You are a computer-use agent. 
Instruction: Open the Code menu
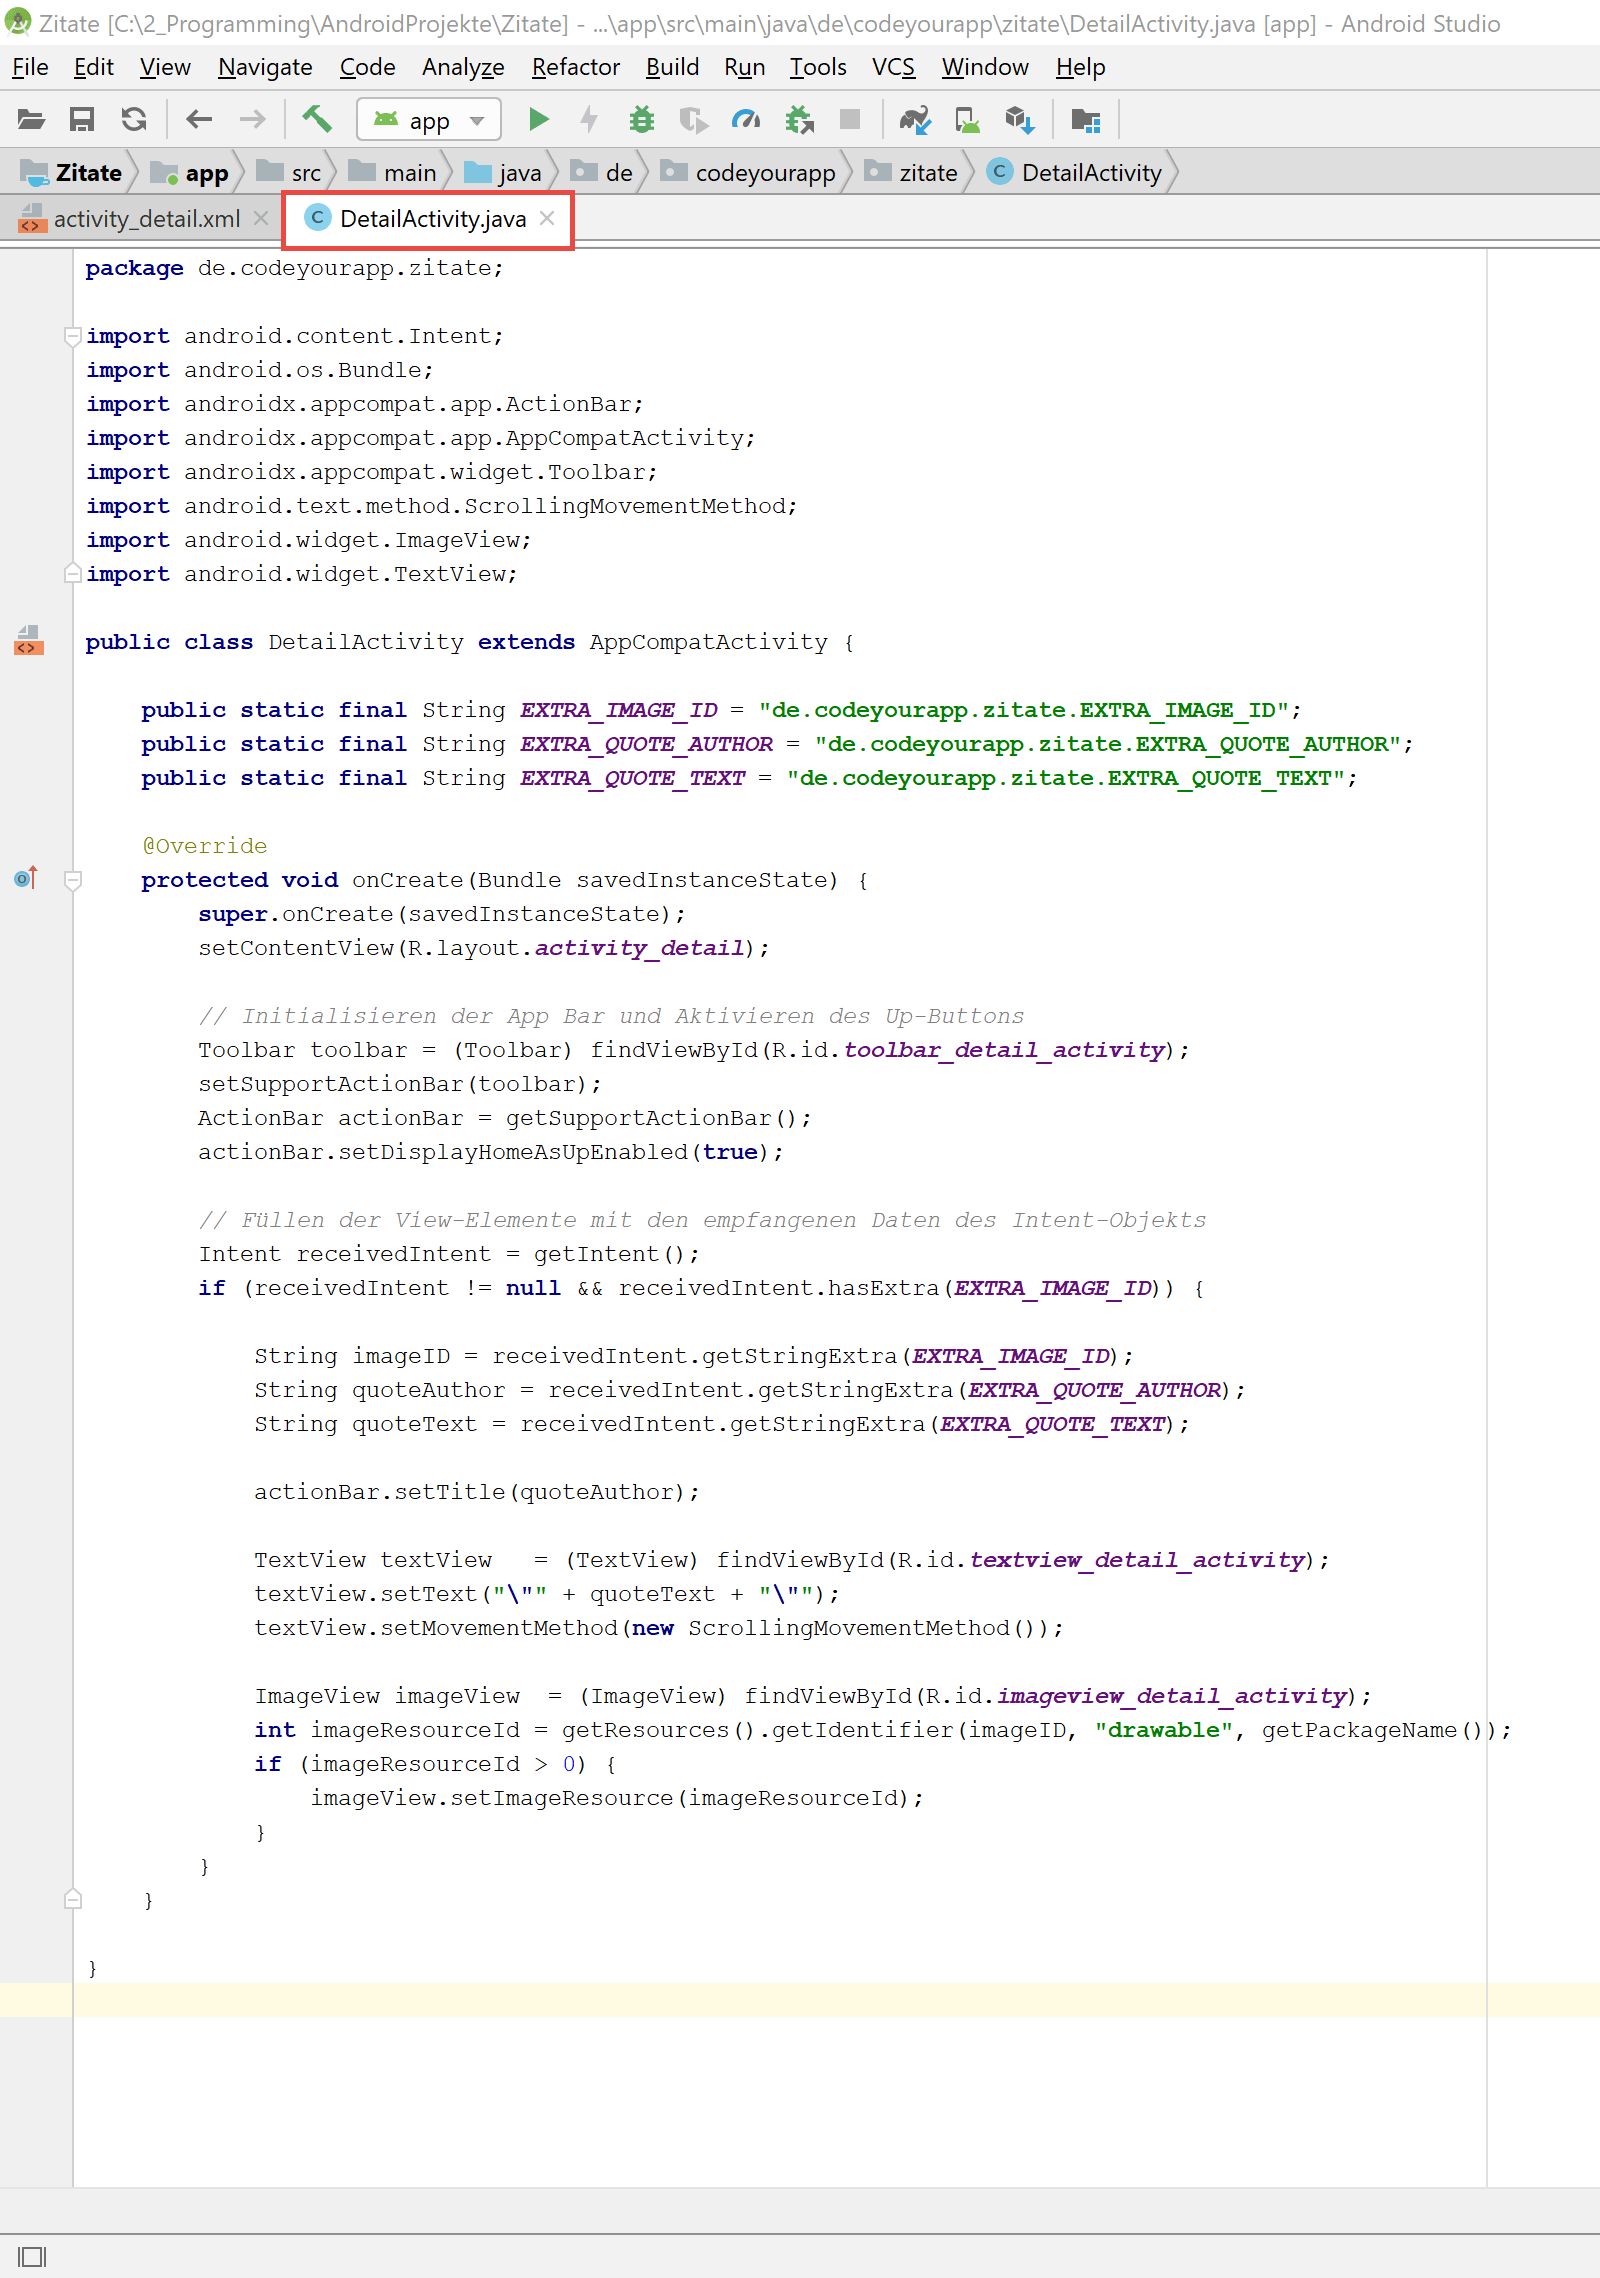click(x=367, y=67)
